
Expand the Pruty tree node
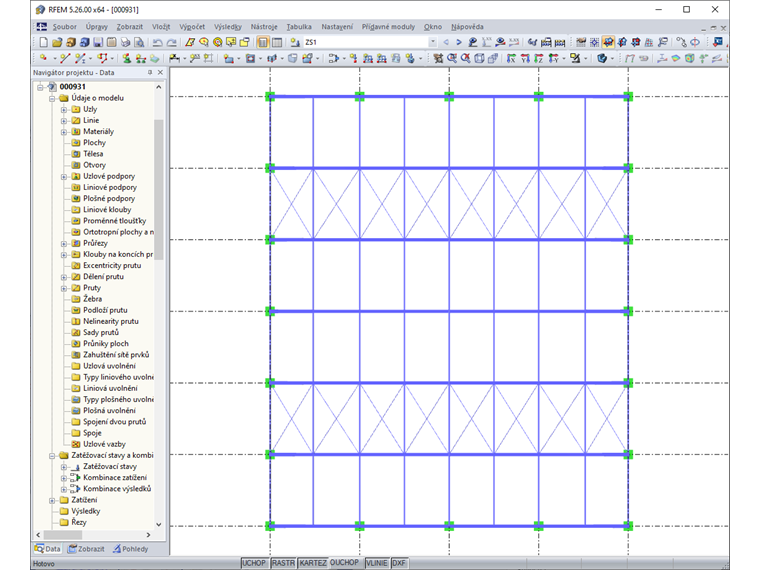click(63, 288)
